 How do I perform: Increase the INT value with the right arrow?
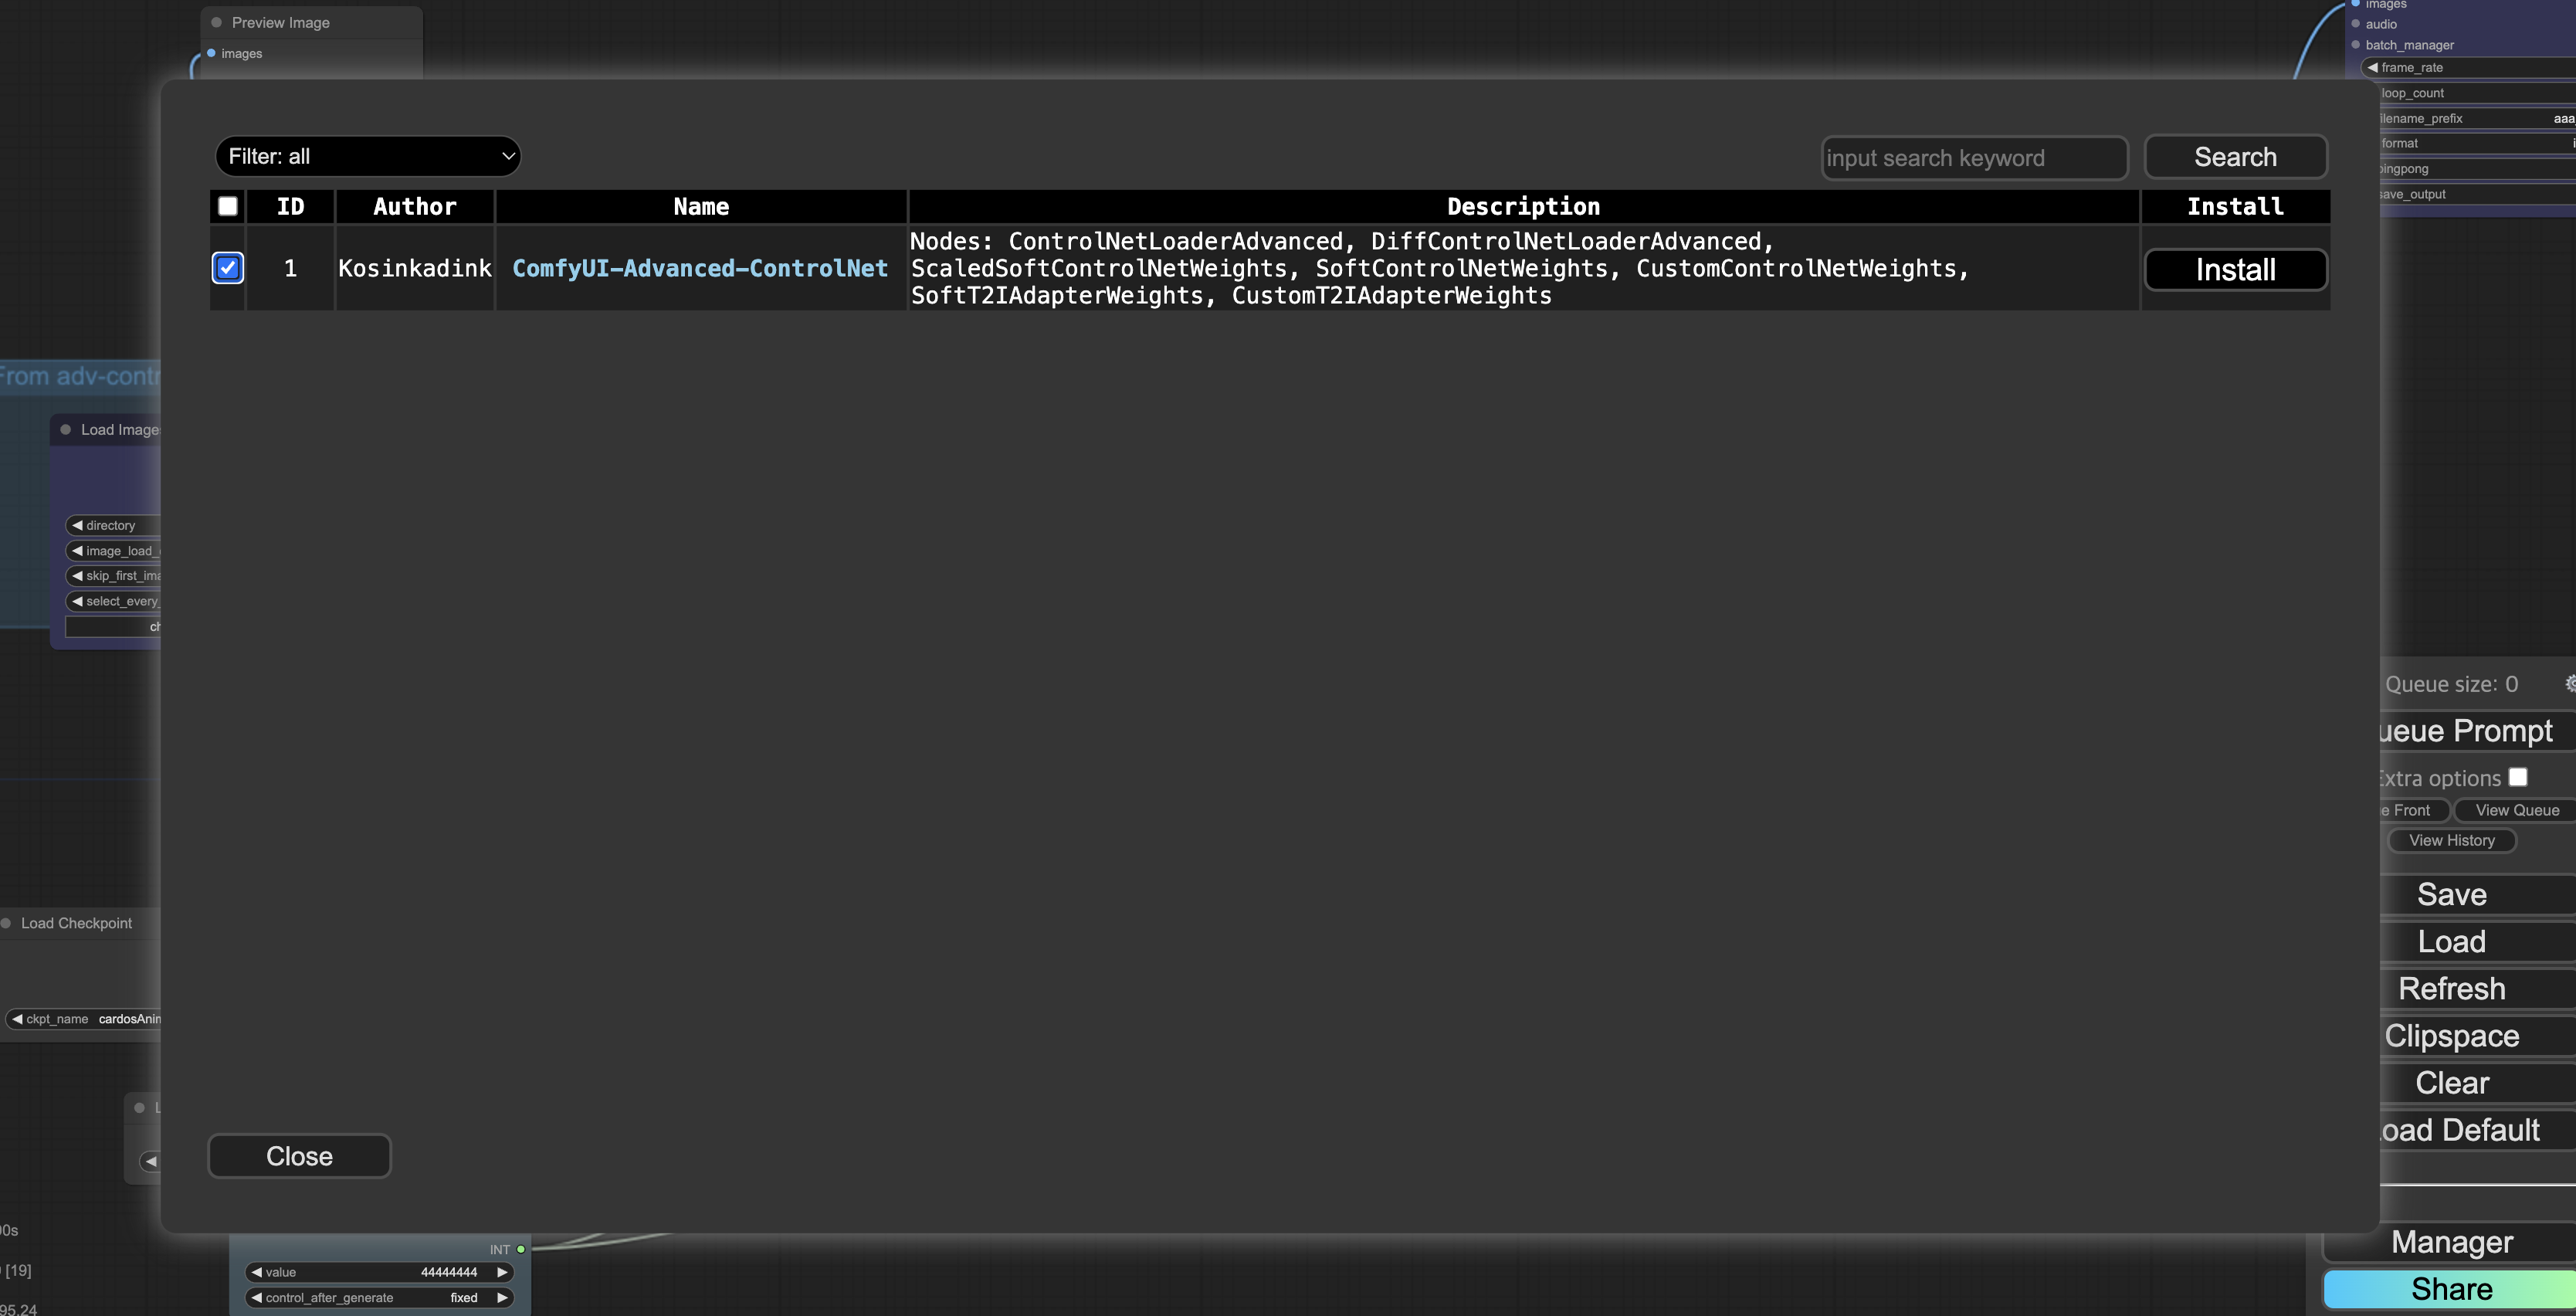pos(502,1272)
